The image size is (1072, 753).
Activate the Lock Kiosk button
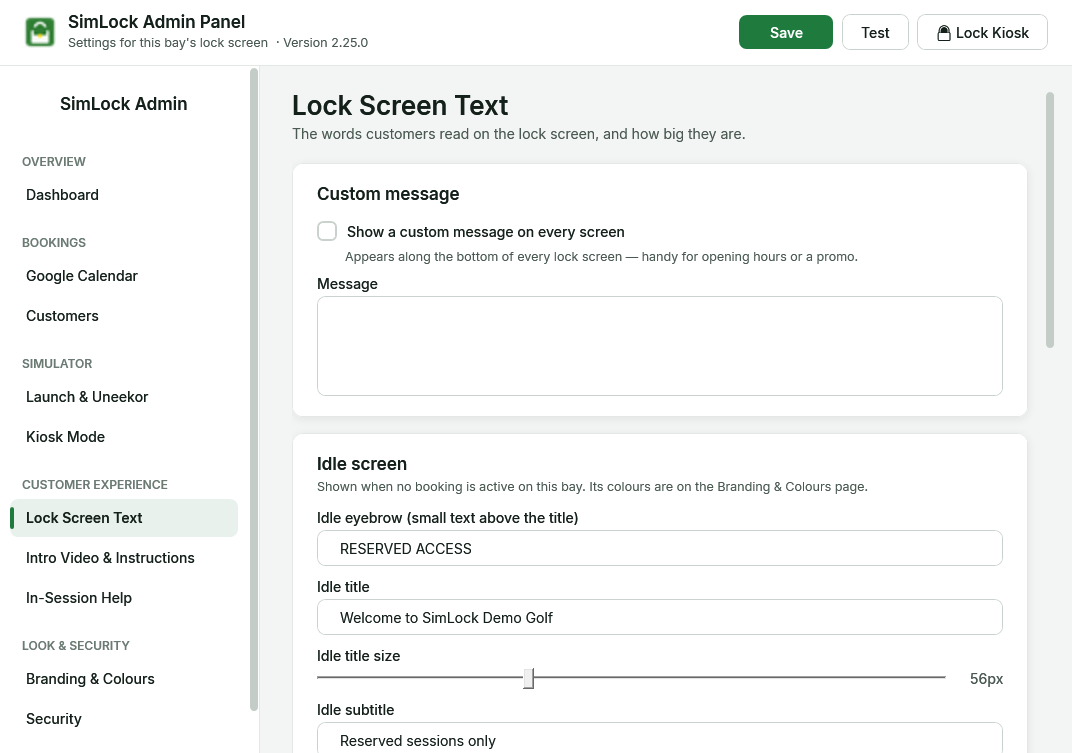click(982, 32)
